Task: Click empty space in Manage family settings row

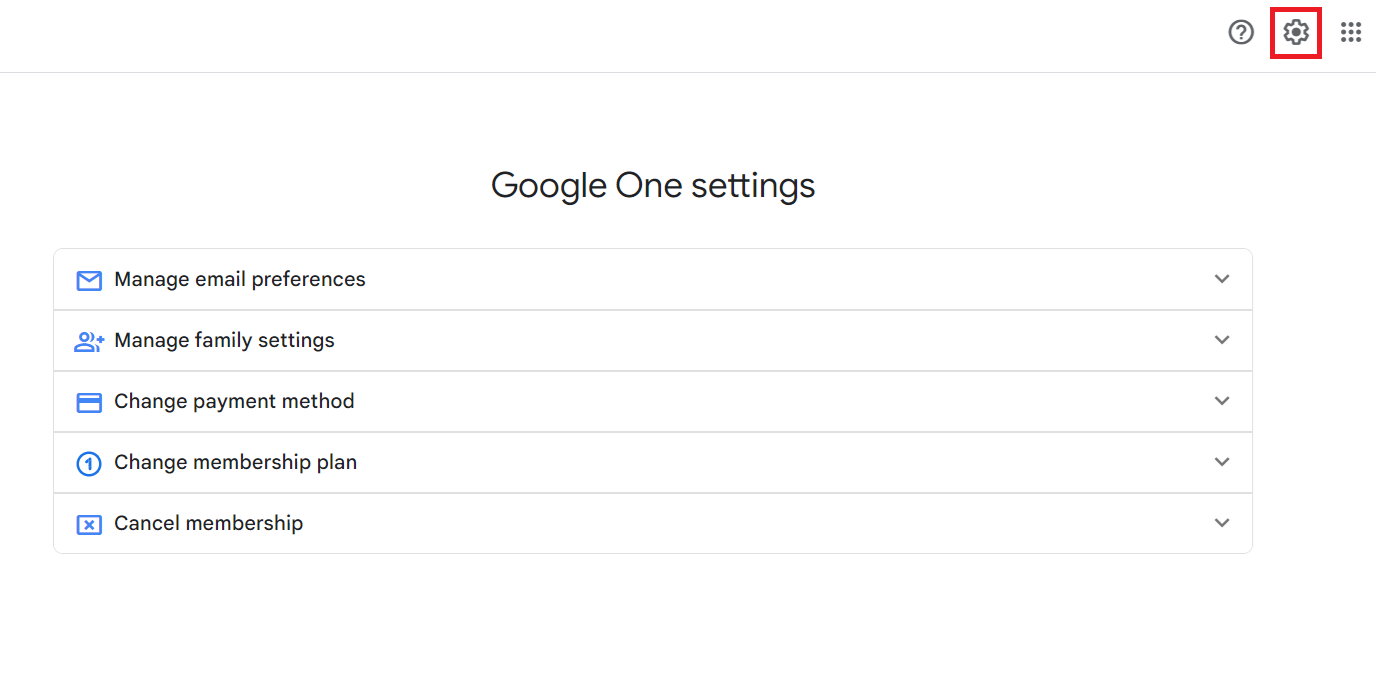Action: pyautogui.click(x=770, y=340)
